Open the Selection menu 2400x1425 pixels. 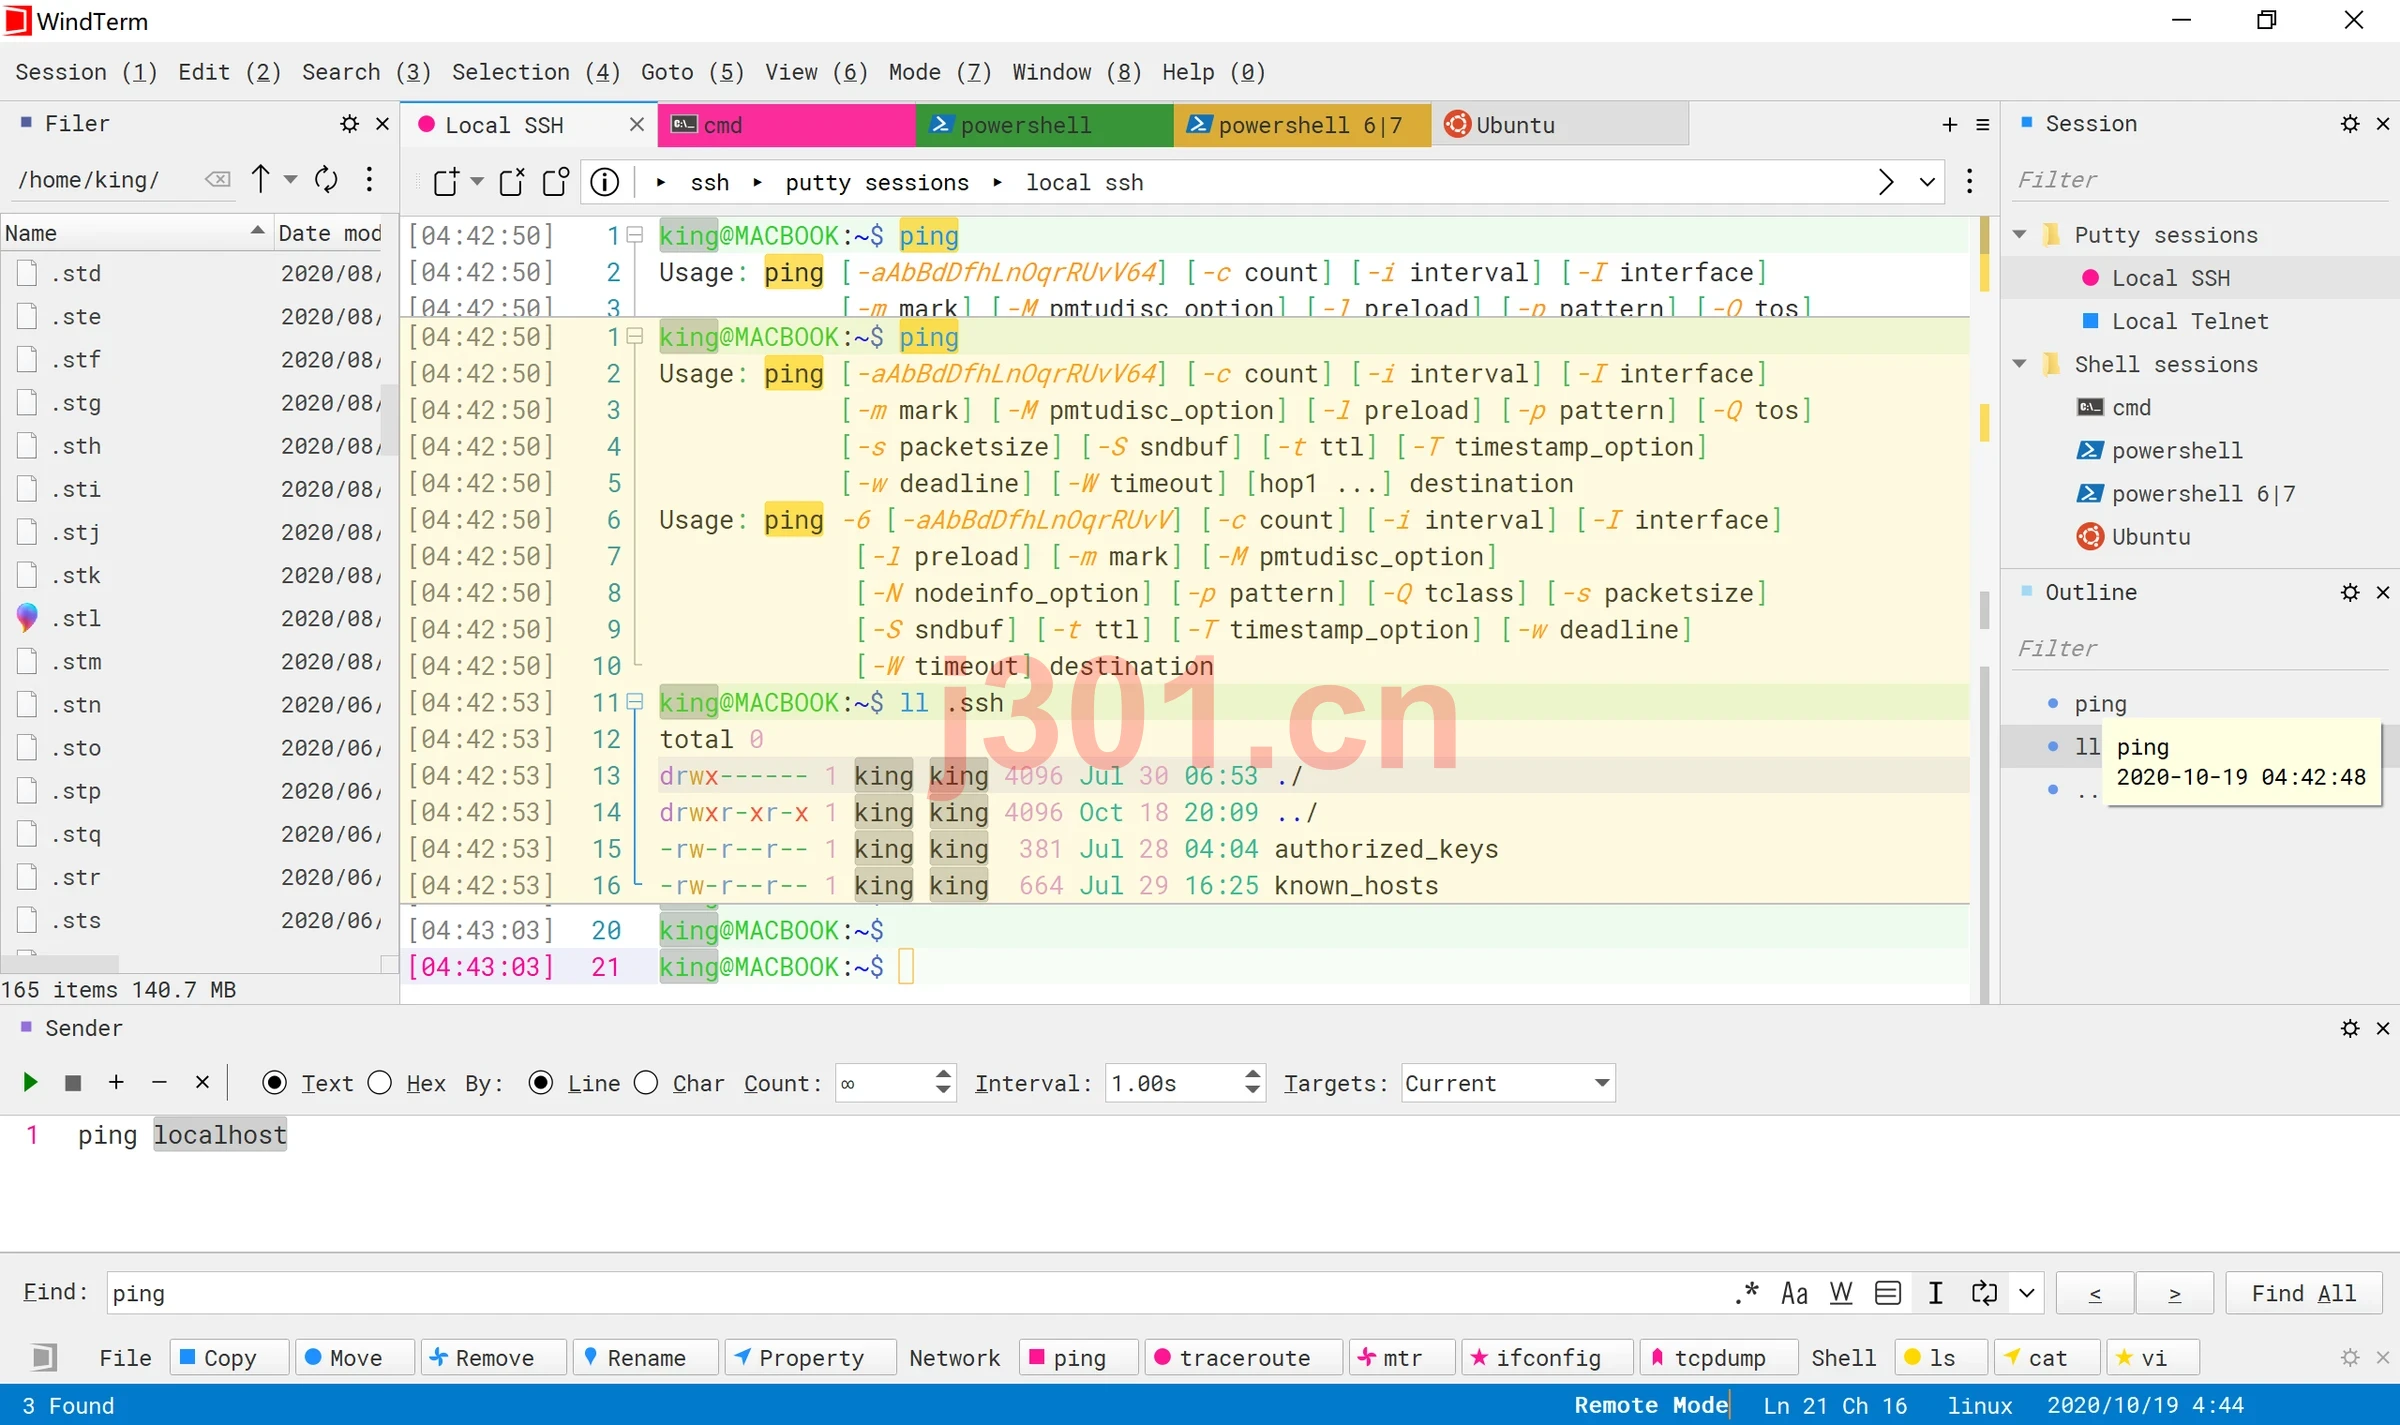(536, 72)
